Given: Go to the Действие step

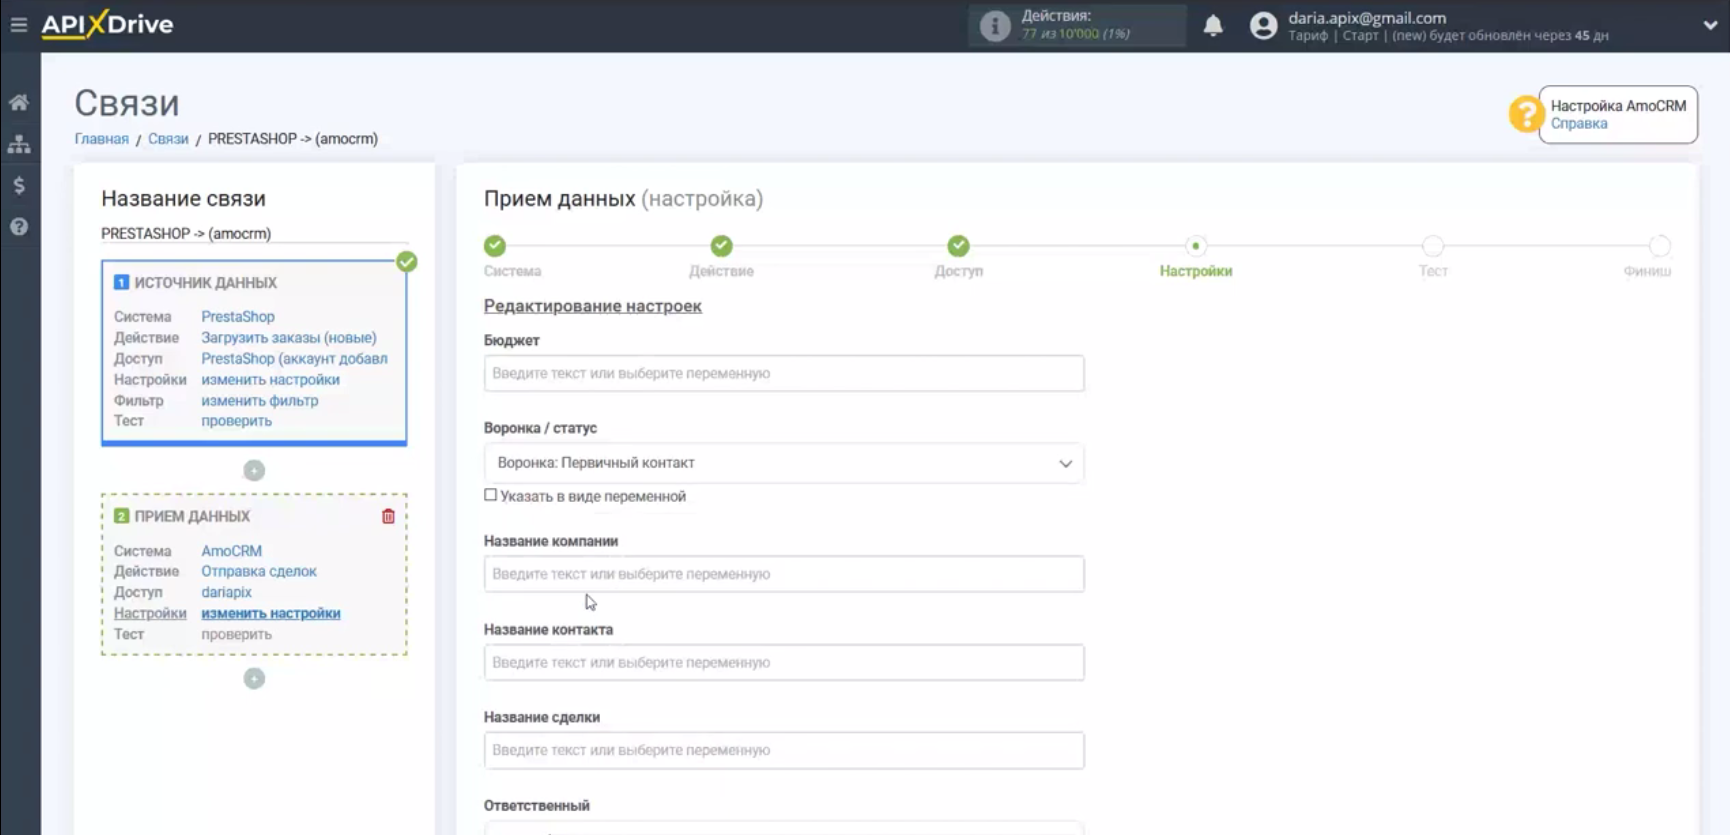Looking at the screenshot, I should tap(721, 246).
